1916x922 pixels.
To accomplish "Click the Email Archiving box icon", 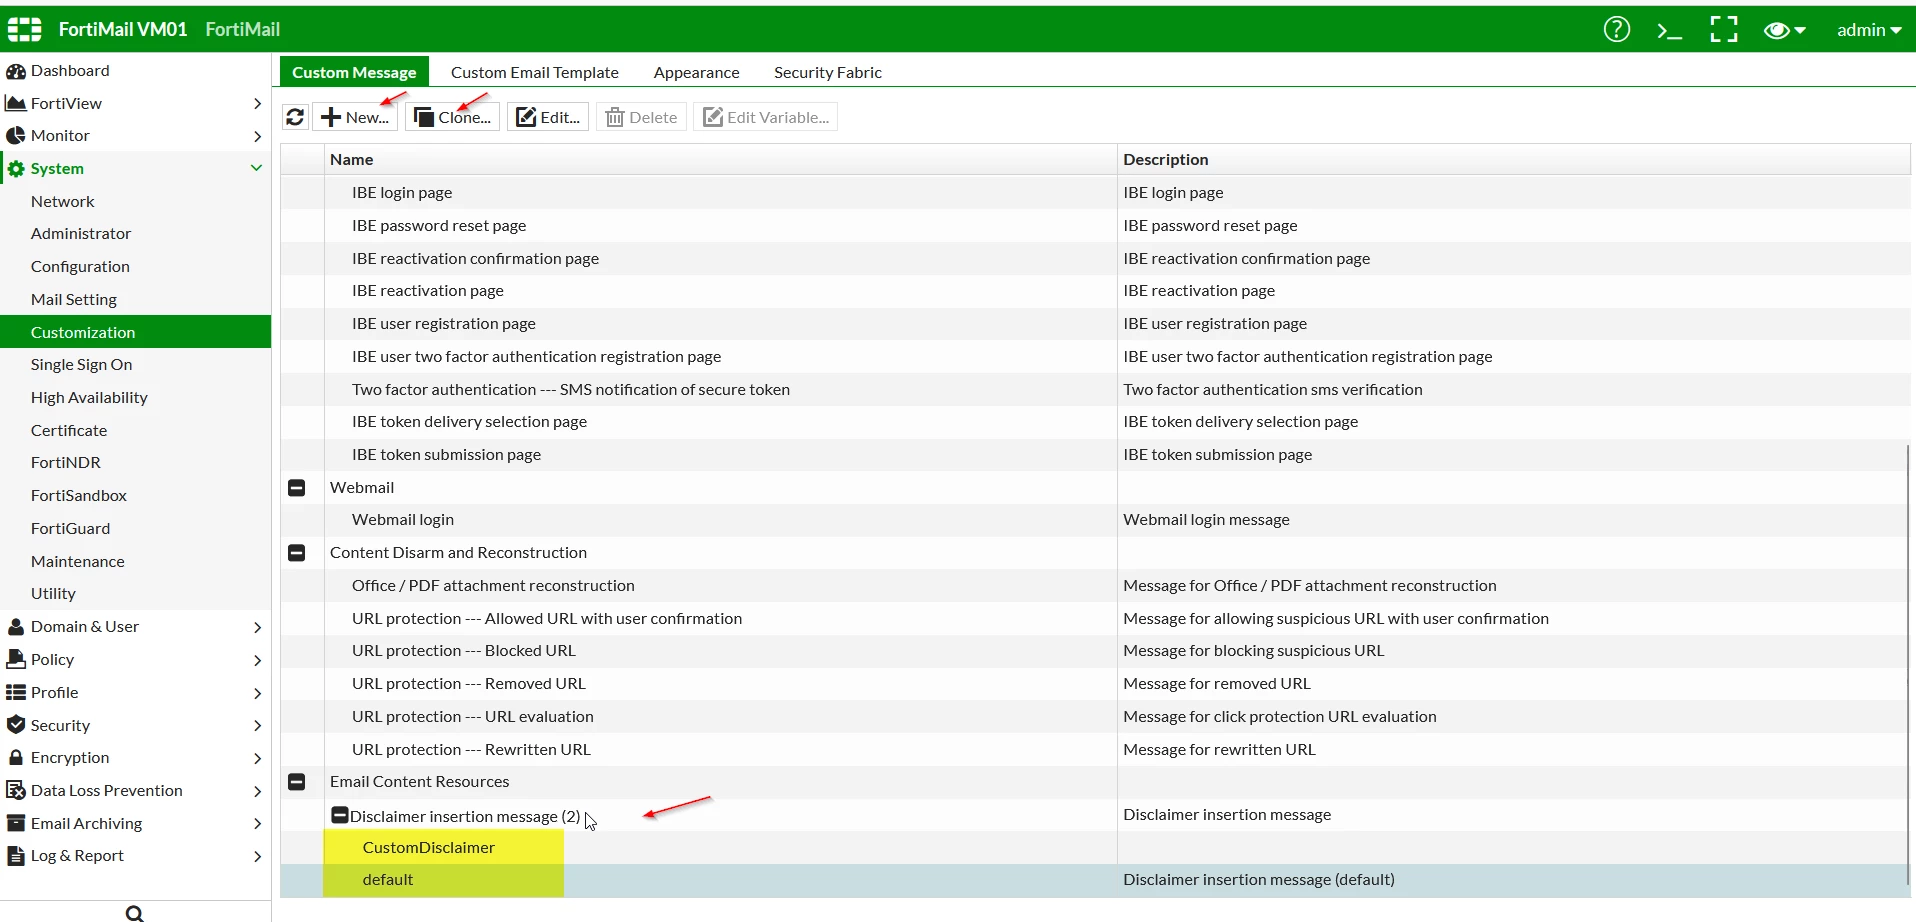I will click(x=15, y=823).
